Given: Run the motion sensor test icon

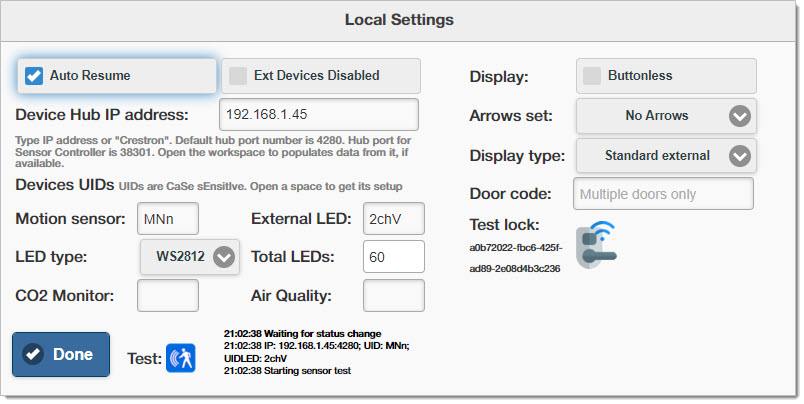Looking at the screenshot, I should tap(180, 358).
